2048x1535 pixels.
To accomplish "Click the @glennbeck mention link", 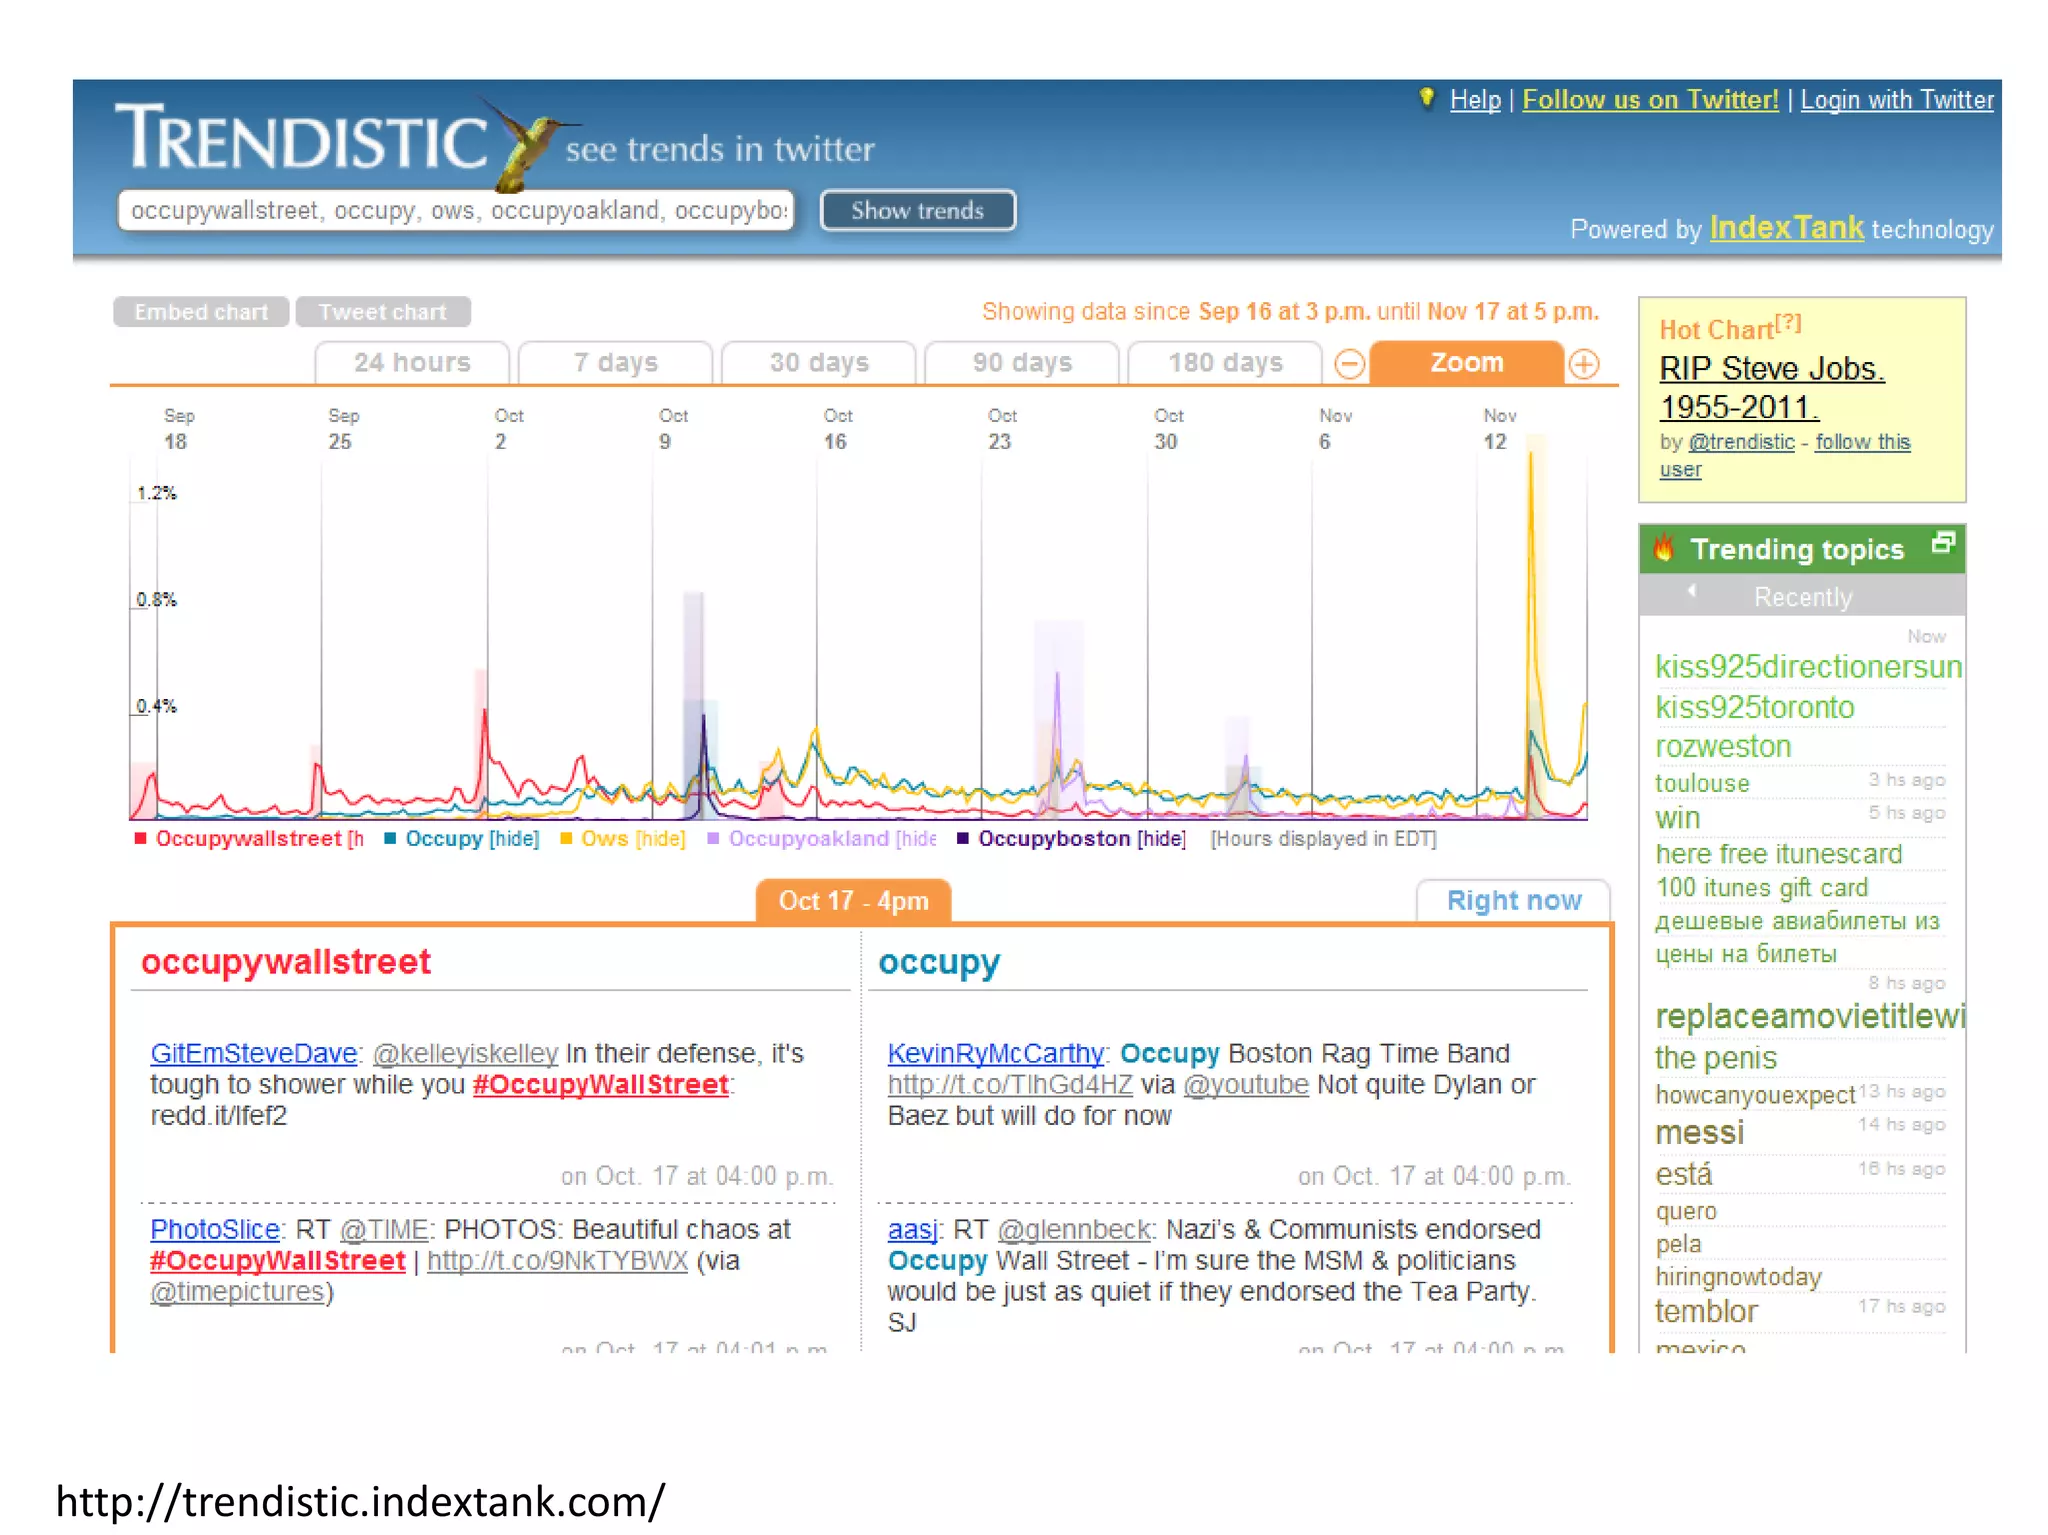I will (1074, 1230).
